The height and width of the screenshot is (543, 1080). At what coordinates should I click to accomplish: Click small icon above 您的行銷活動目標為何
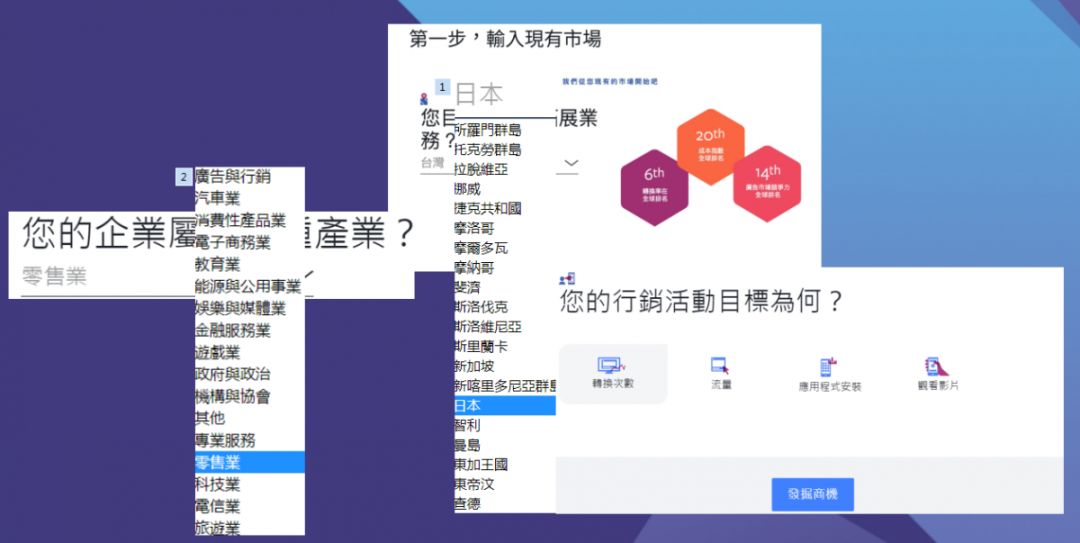pos(568,278)
